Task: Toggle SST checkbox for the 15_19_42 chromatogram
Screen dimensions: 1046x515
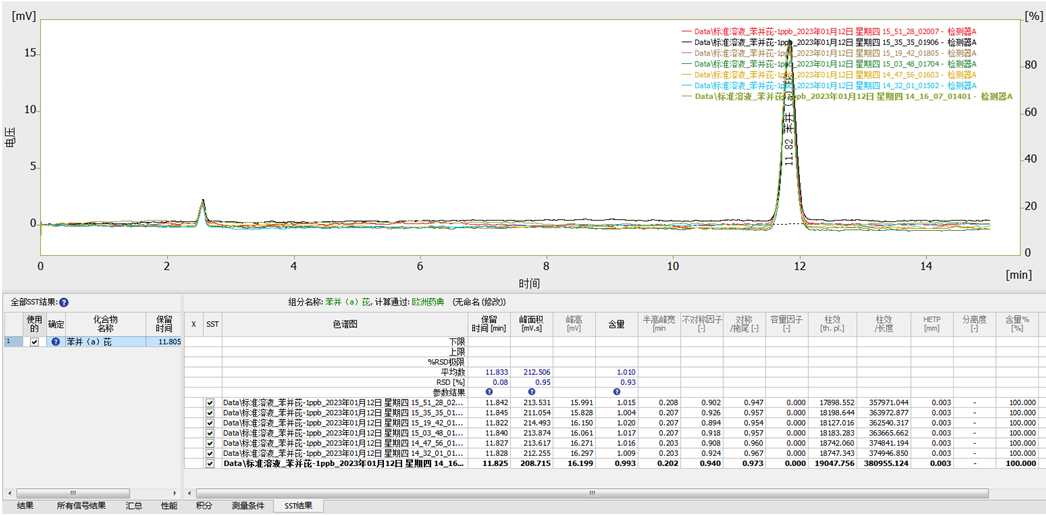Action: [210, 423]
